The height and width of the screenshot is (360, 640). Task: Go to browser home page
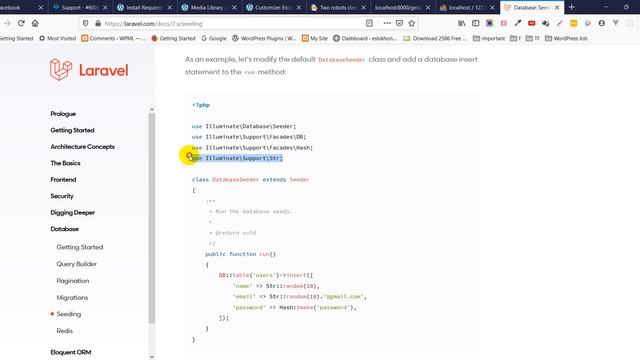point(35,23)
